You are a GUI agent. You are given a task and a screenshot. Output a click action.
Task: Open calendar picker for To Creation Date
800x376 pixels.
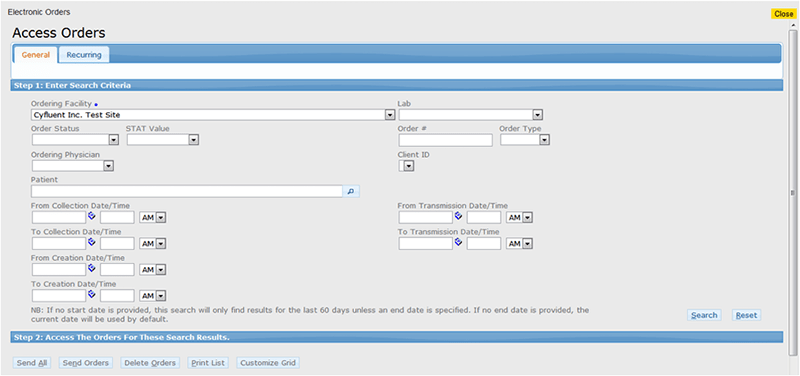point(92,294)
